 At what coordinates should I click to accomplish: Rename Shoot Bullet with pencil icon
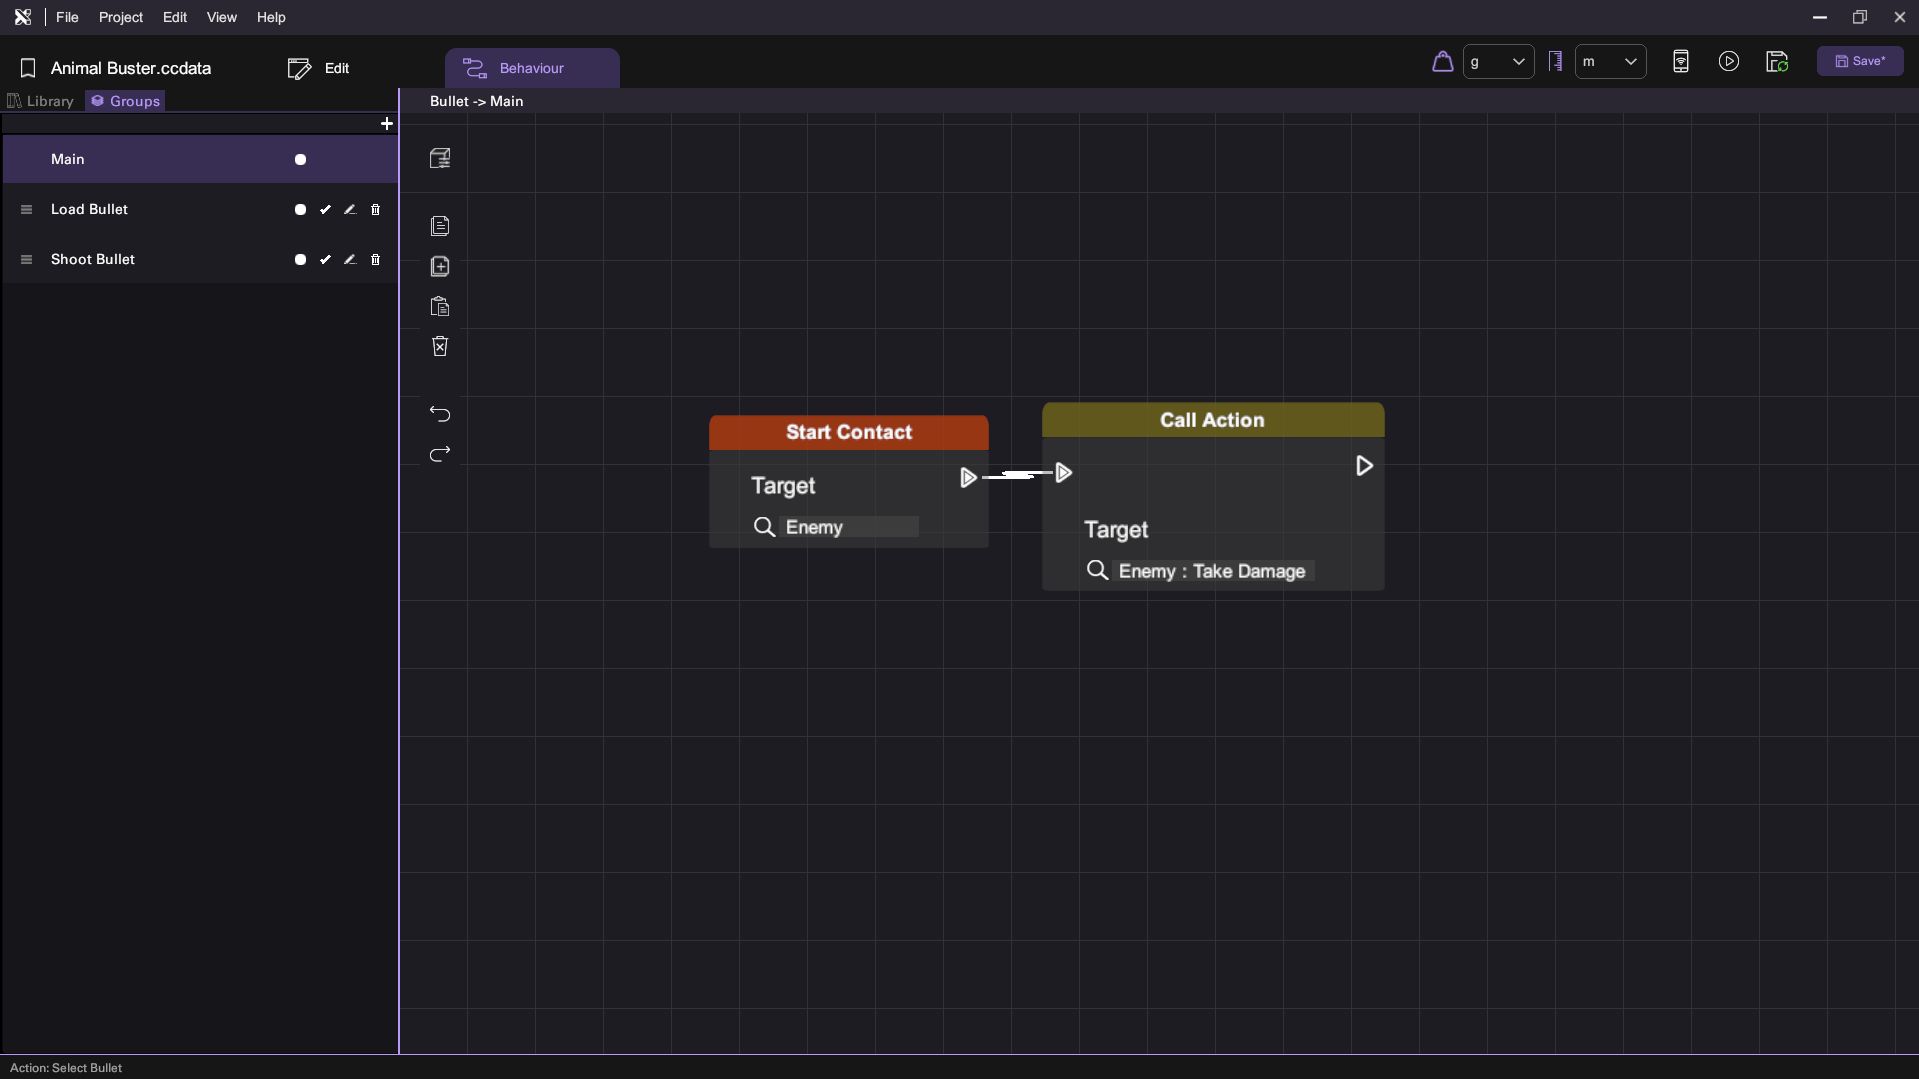click(350, 260)
